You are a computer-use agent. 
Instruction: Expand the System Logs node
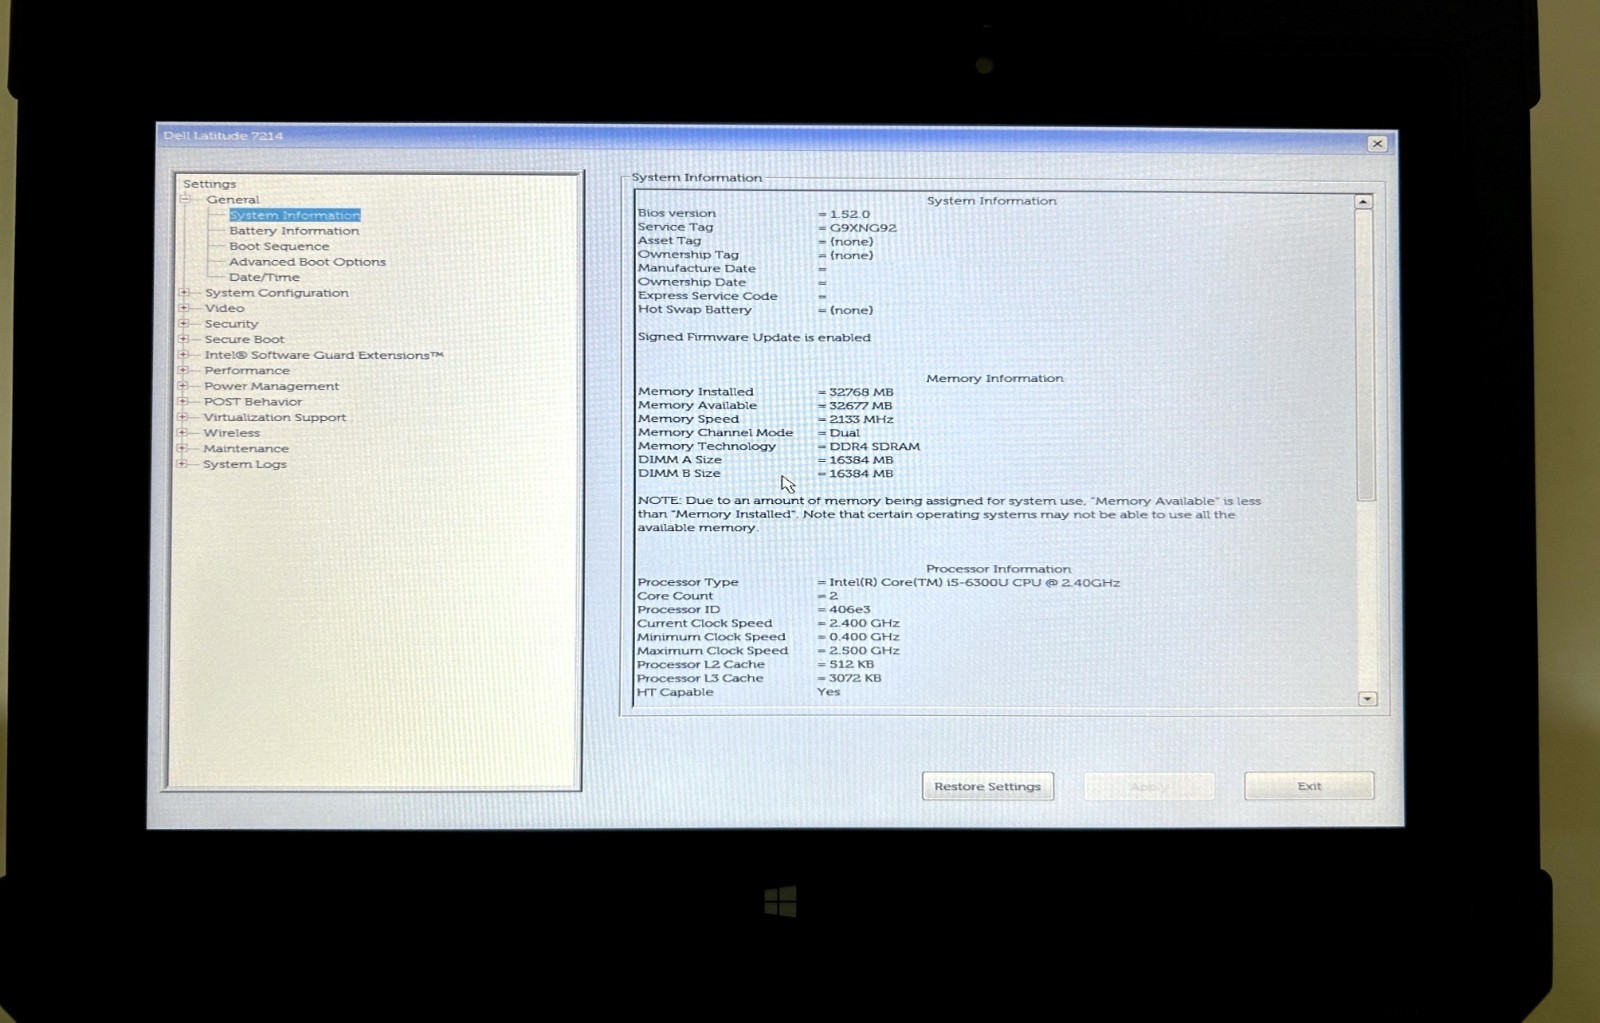coord(182,463)
